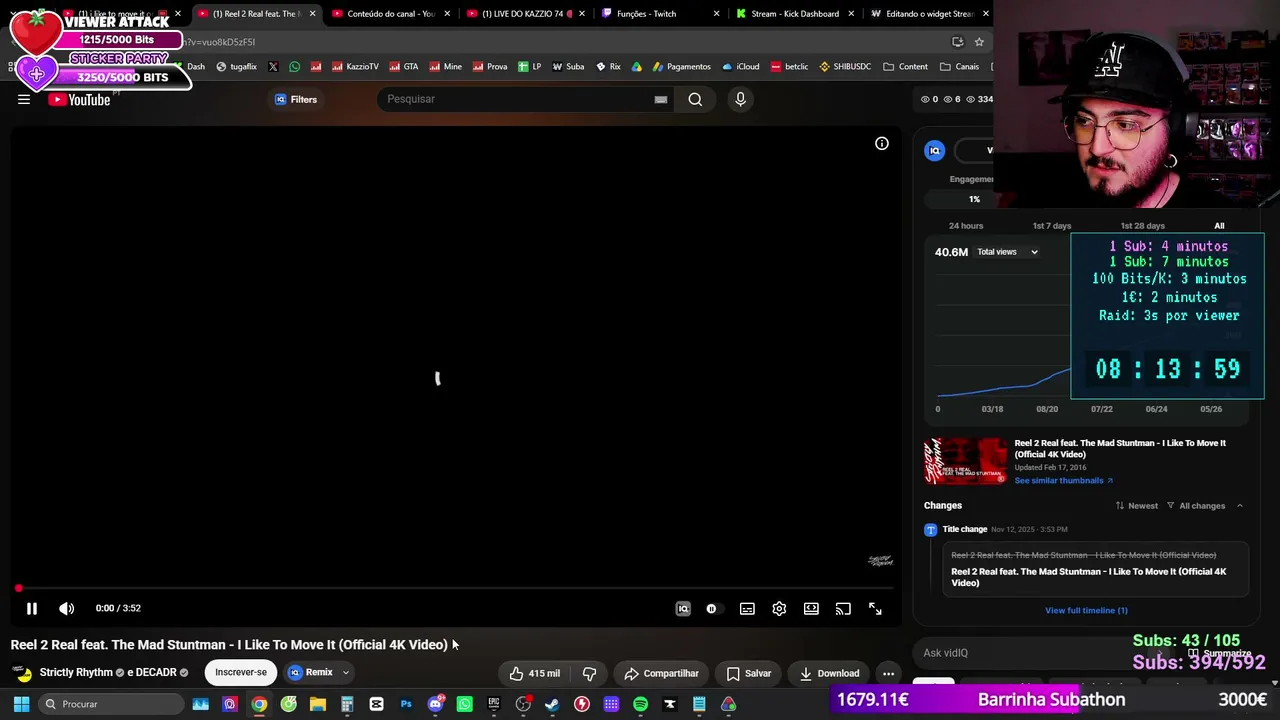Open the video info icon on player
1280x720 pixels.
click(x=882, y=144)
